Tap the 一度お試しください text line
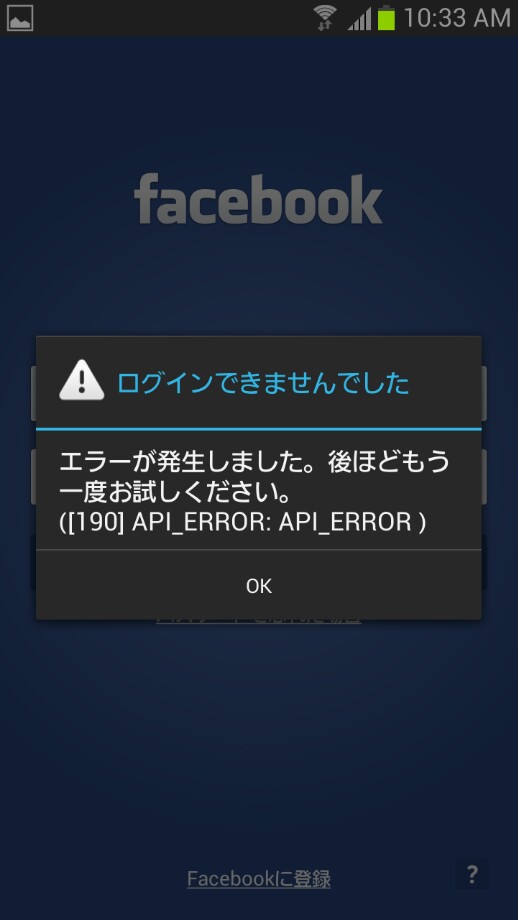518x920 pixels. pyautogui.click(x=175, y=493)
